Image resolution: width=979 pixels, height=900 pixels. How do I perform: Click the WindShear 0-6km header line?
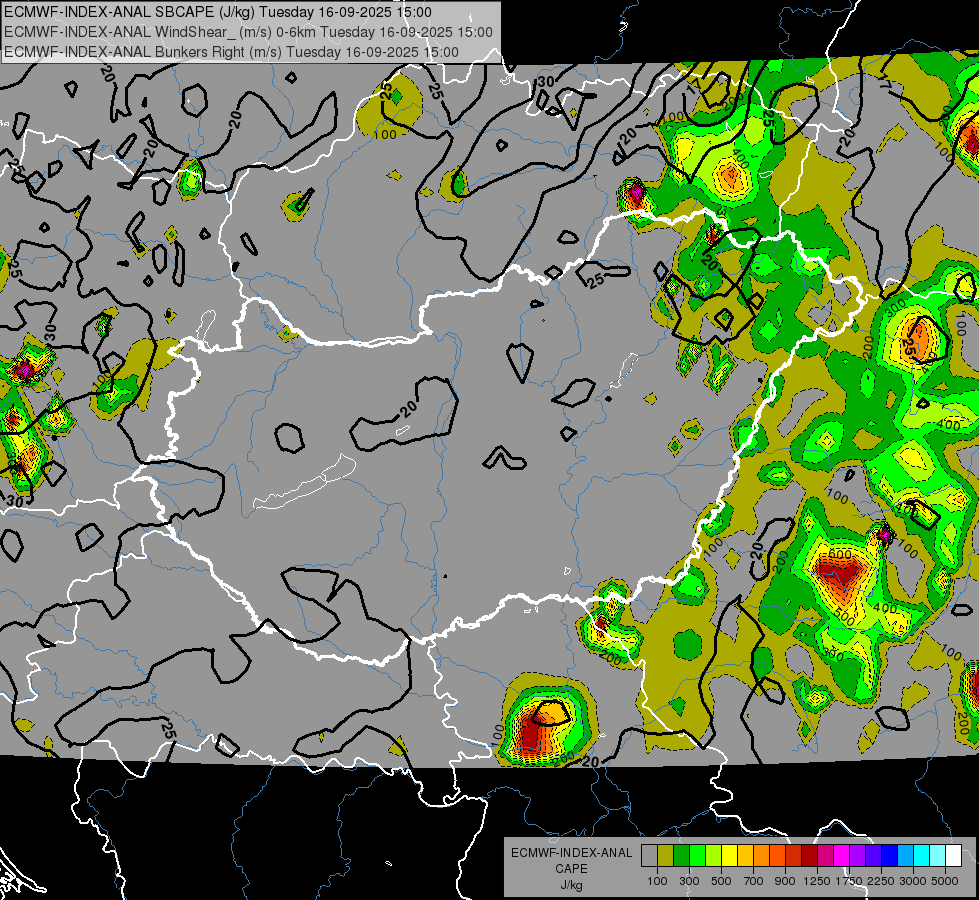coord(248,32)
